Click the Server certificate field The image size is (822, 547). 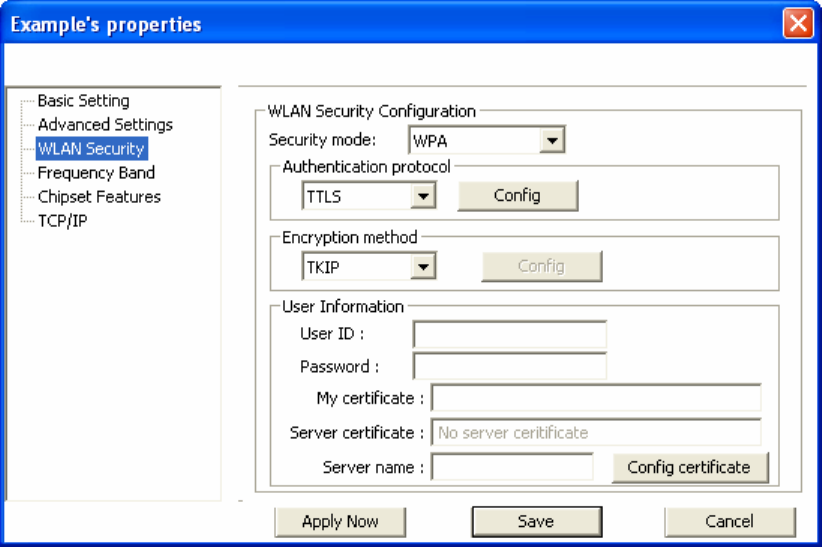596,432
